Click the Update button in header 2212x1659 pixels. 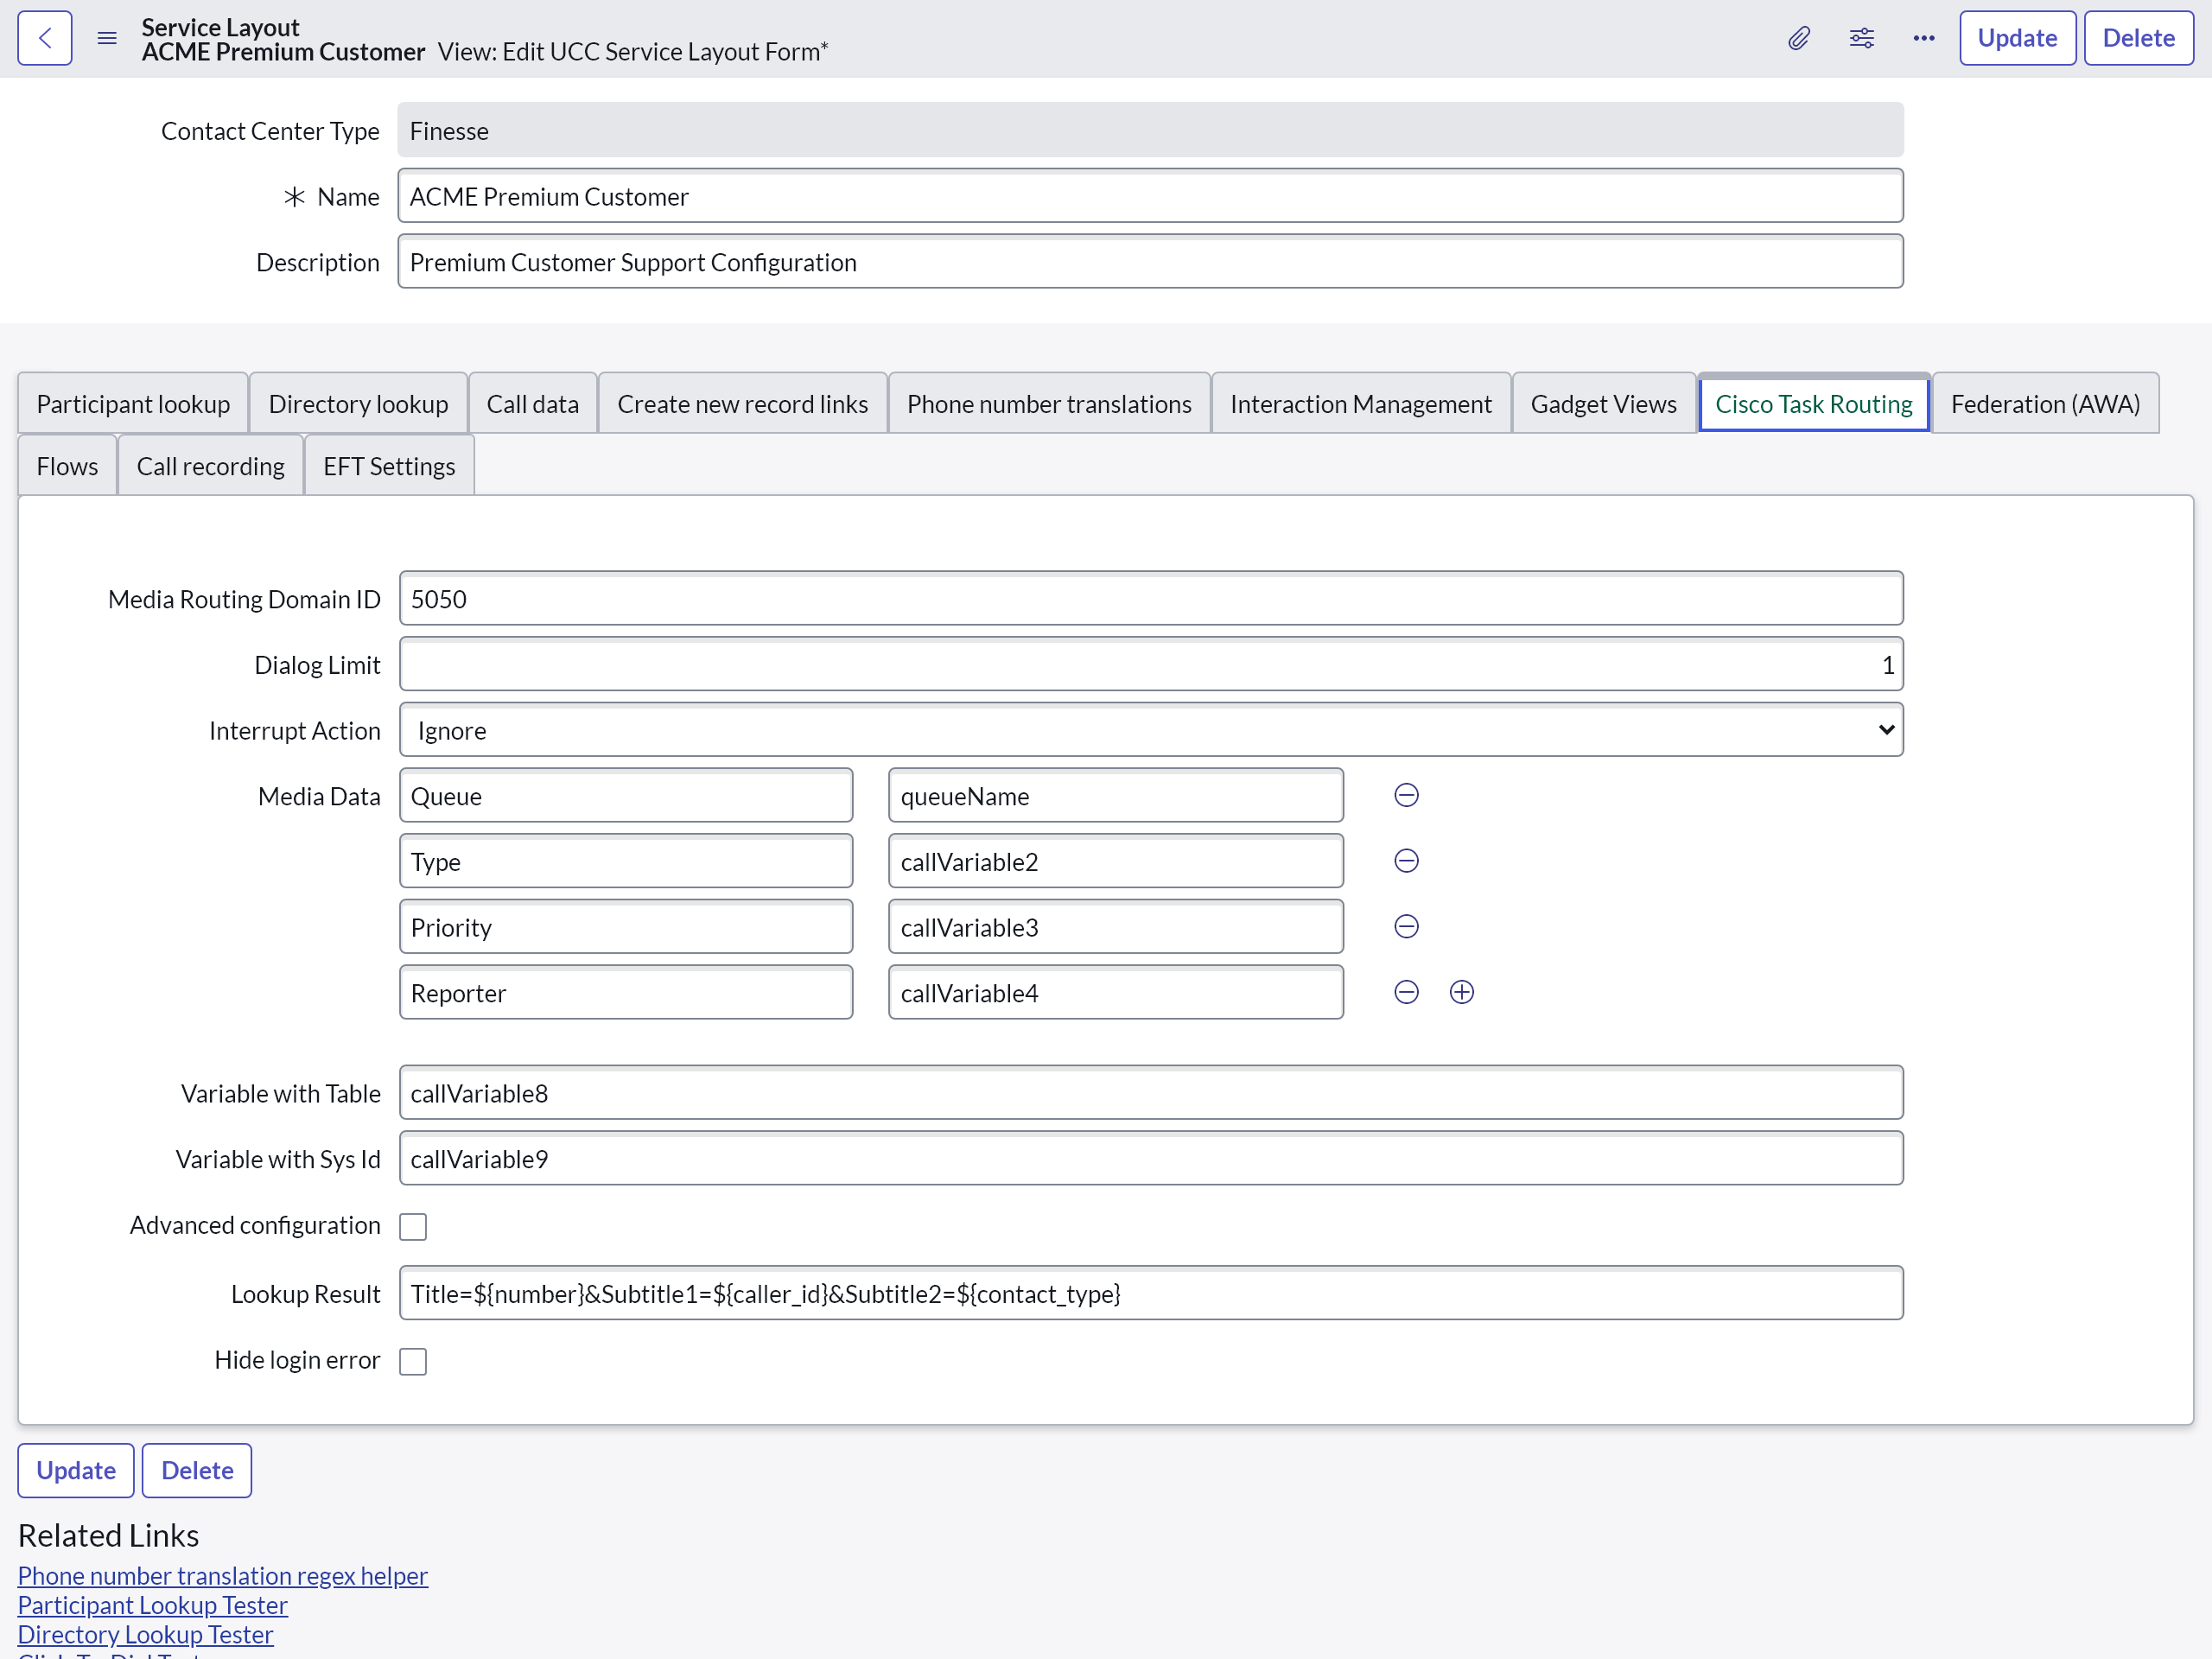pyautogui.click(x=2016, y=38)
